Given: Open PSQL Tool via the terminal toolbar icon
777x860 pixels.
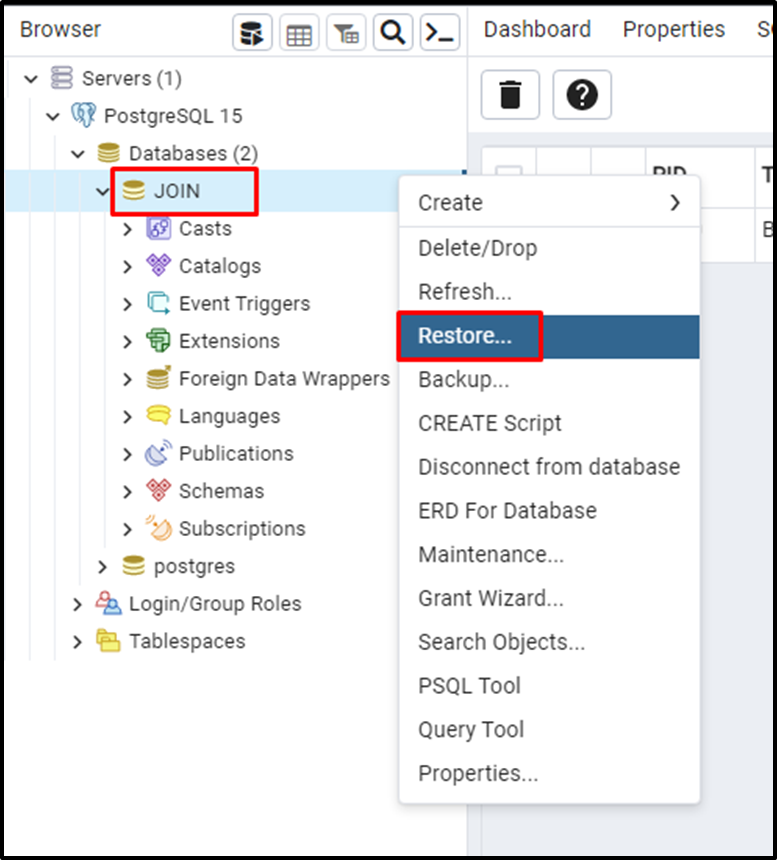Looking at the screenshot, I should [438, 31].
